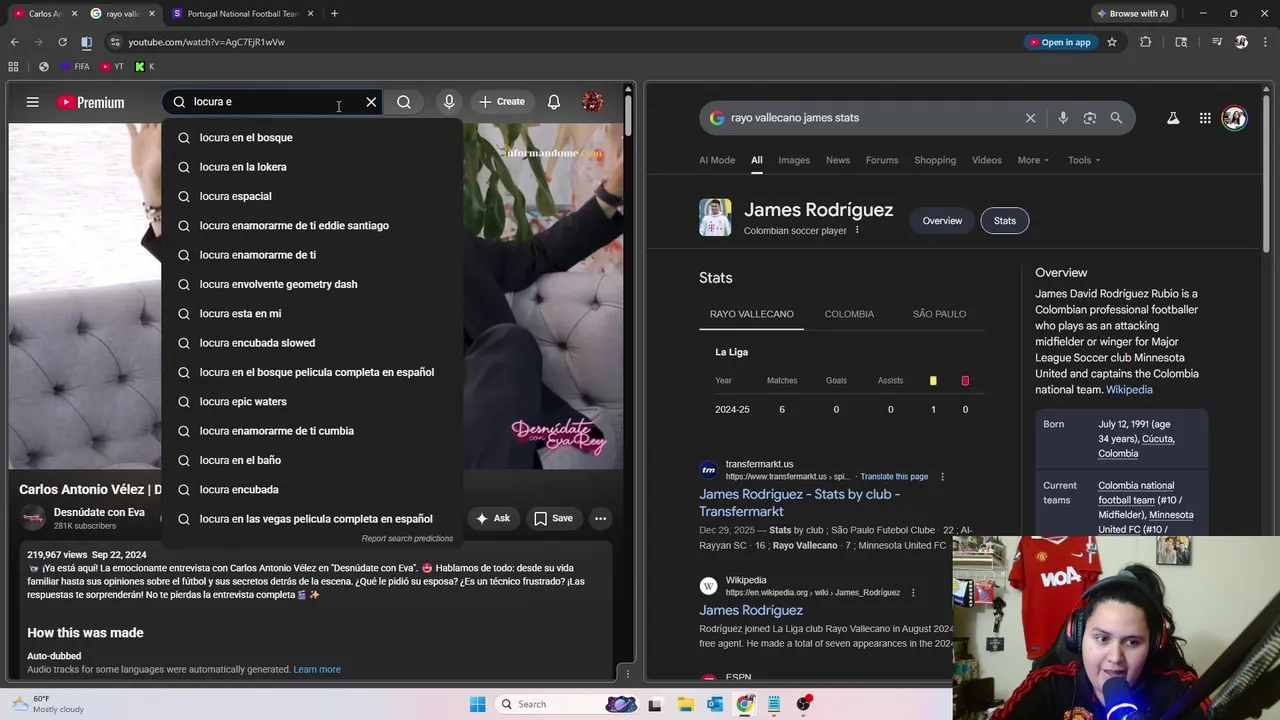
Task: Open the YouTube hamburger guide menu
Action: (32, 102)
